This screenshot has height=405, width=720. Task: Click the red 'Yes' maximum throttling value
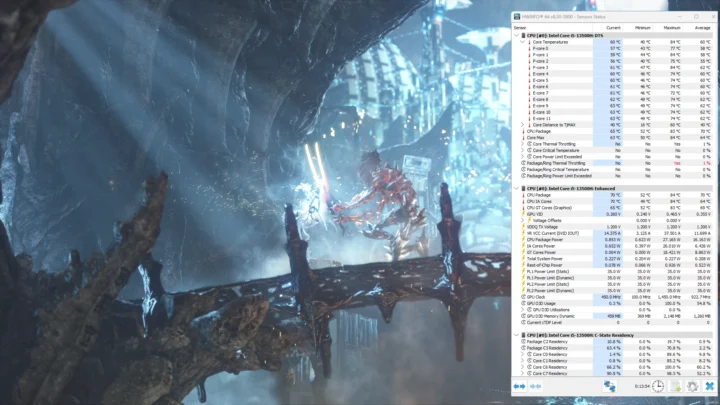pyautogui.click(x=677, y=163)
